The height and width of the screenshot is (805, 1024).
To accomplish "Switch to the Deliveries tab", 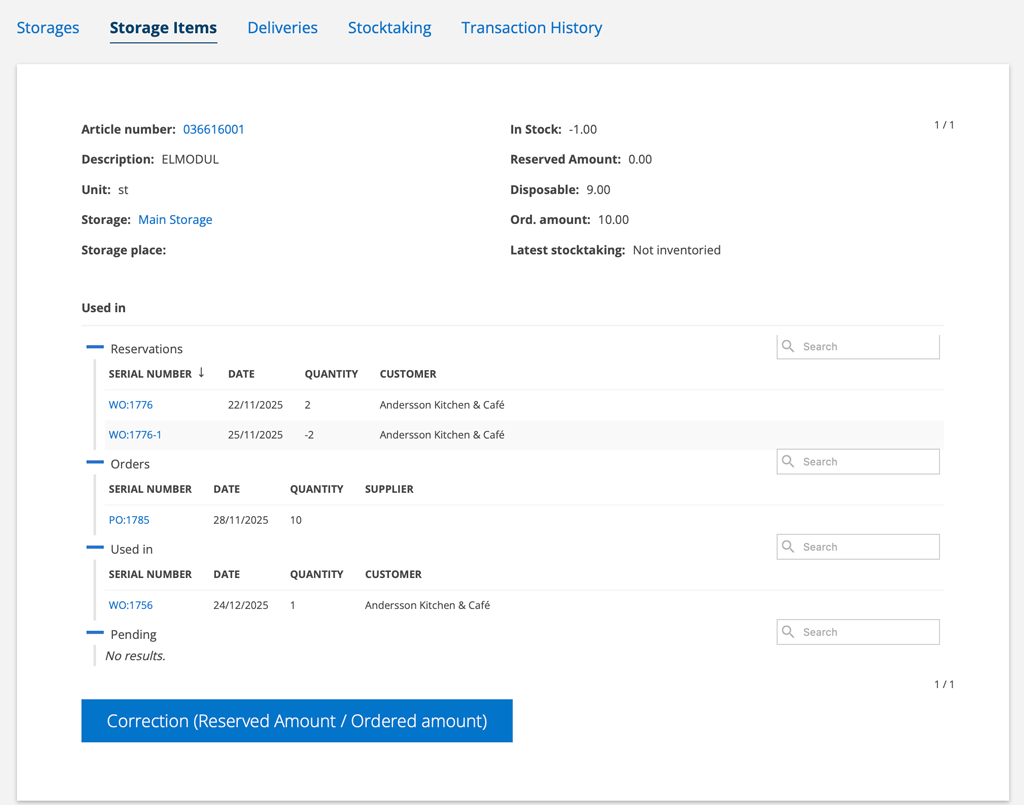I will point(282,28).
